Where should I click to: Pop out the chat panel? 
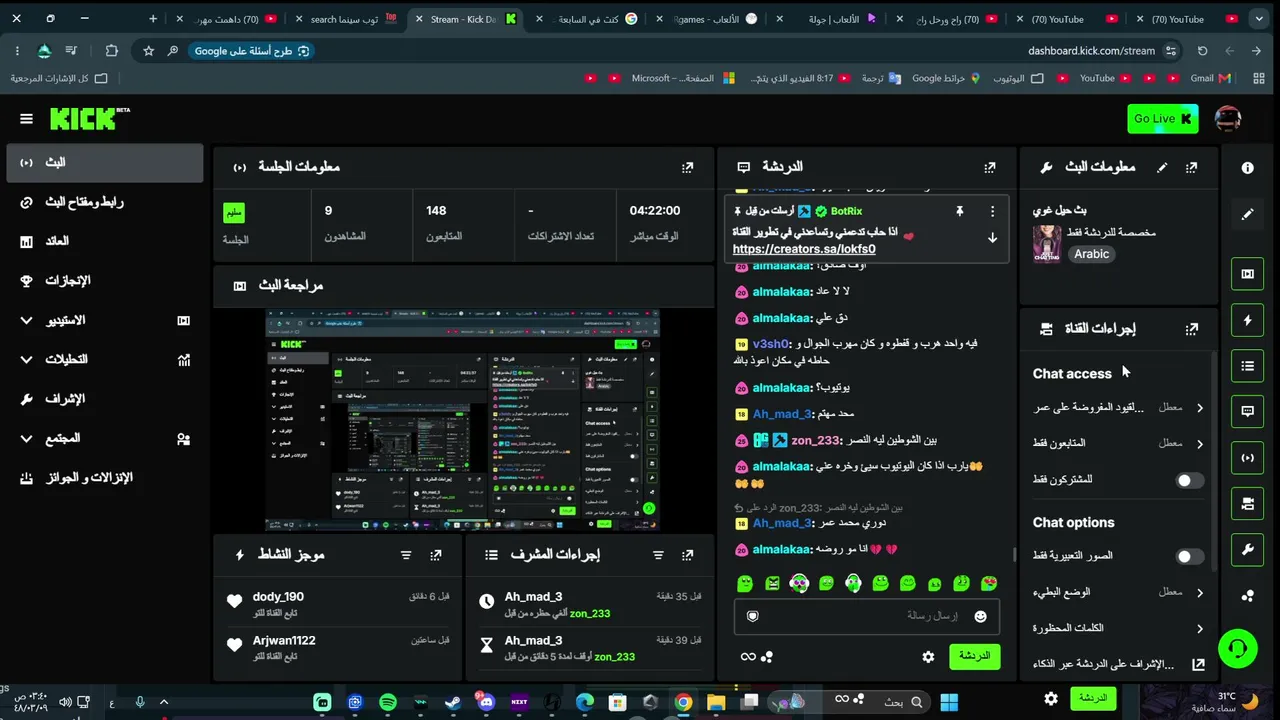tap(989, 167)
